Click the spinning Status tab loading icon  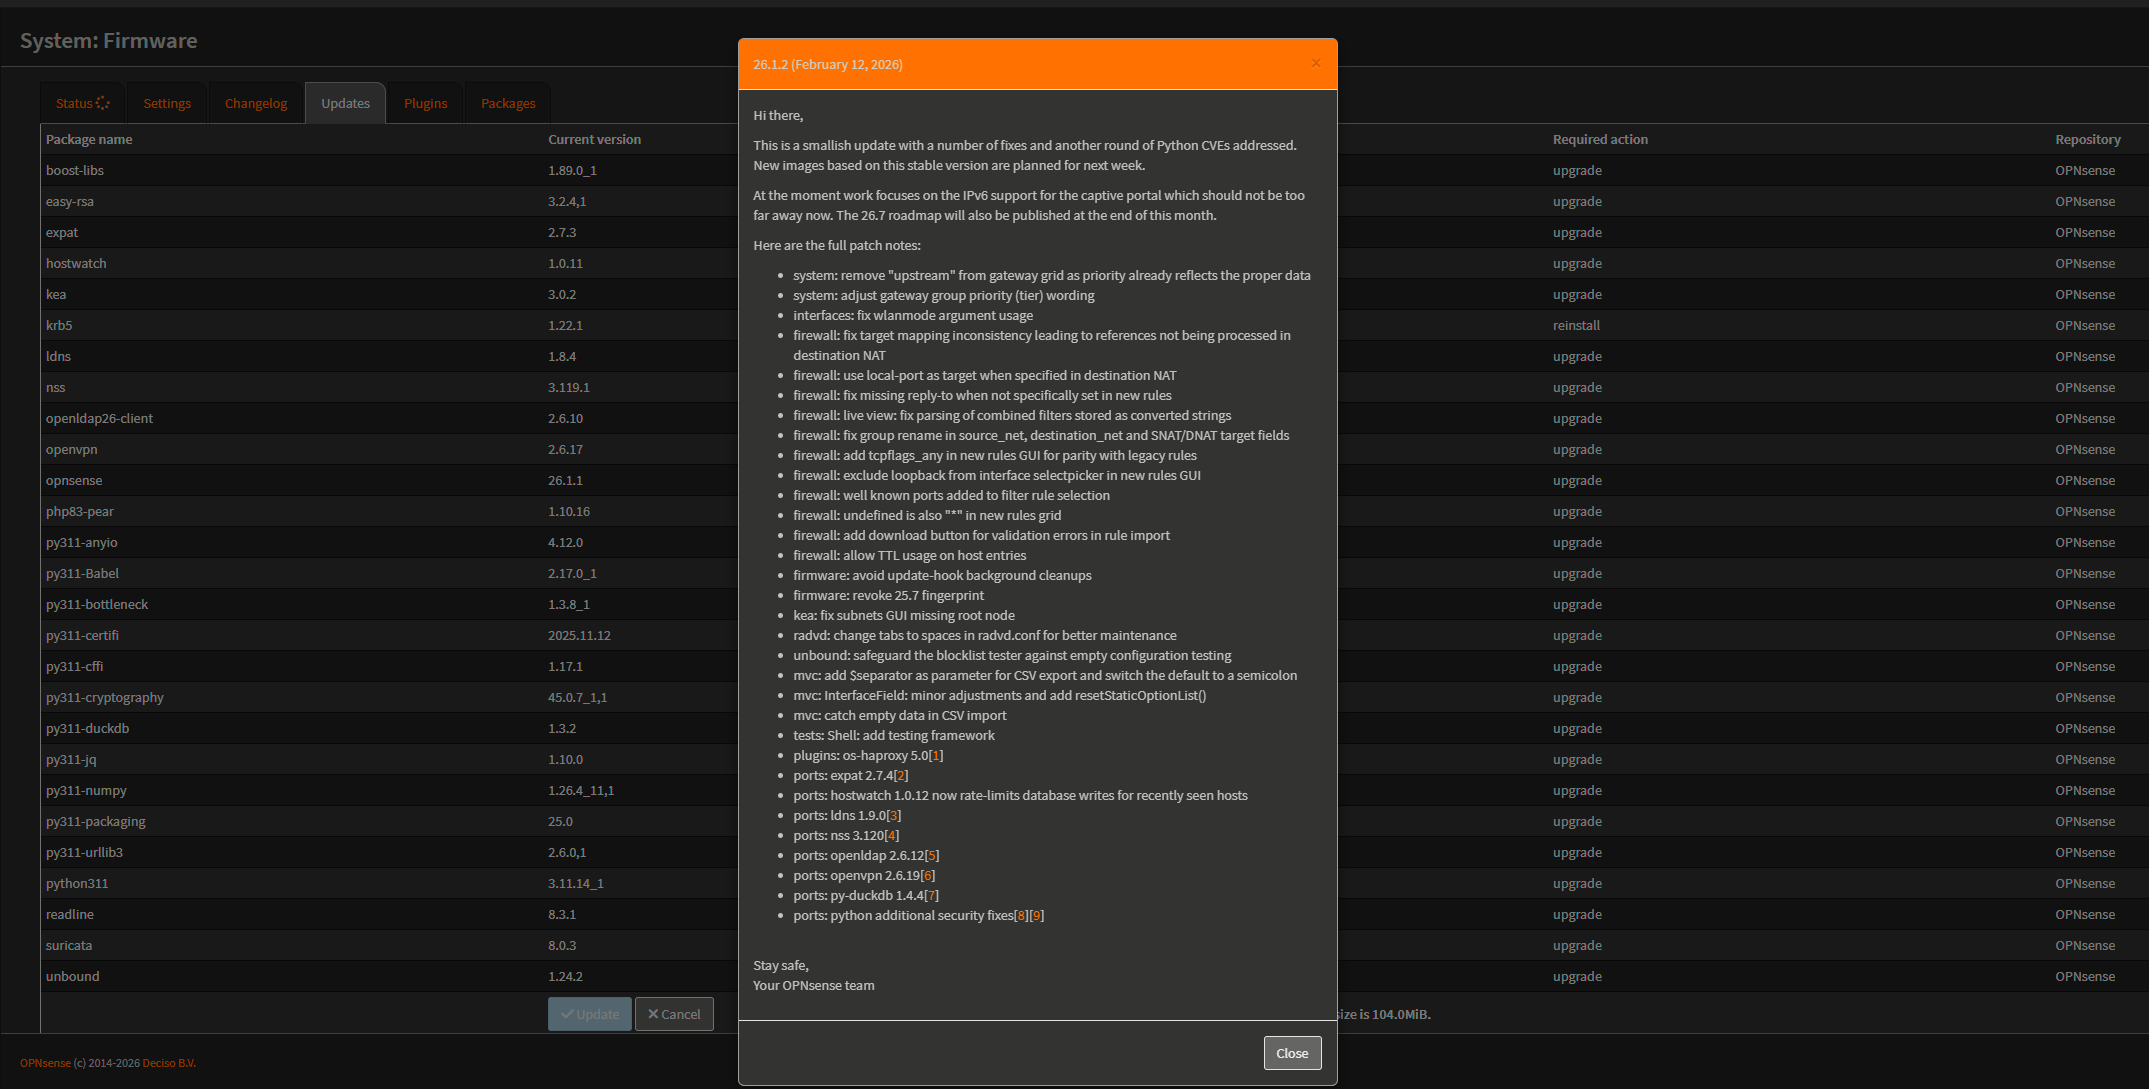103,102
